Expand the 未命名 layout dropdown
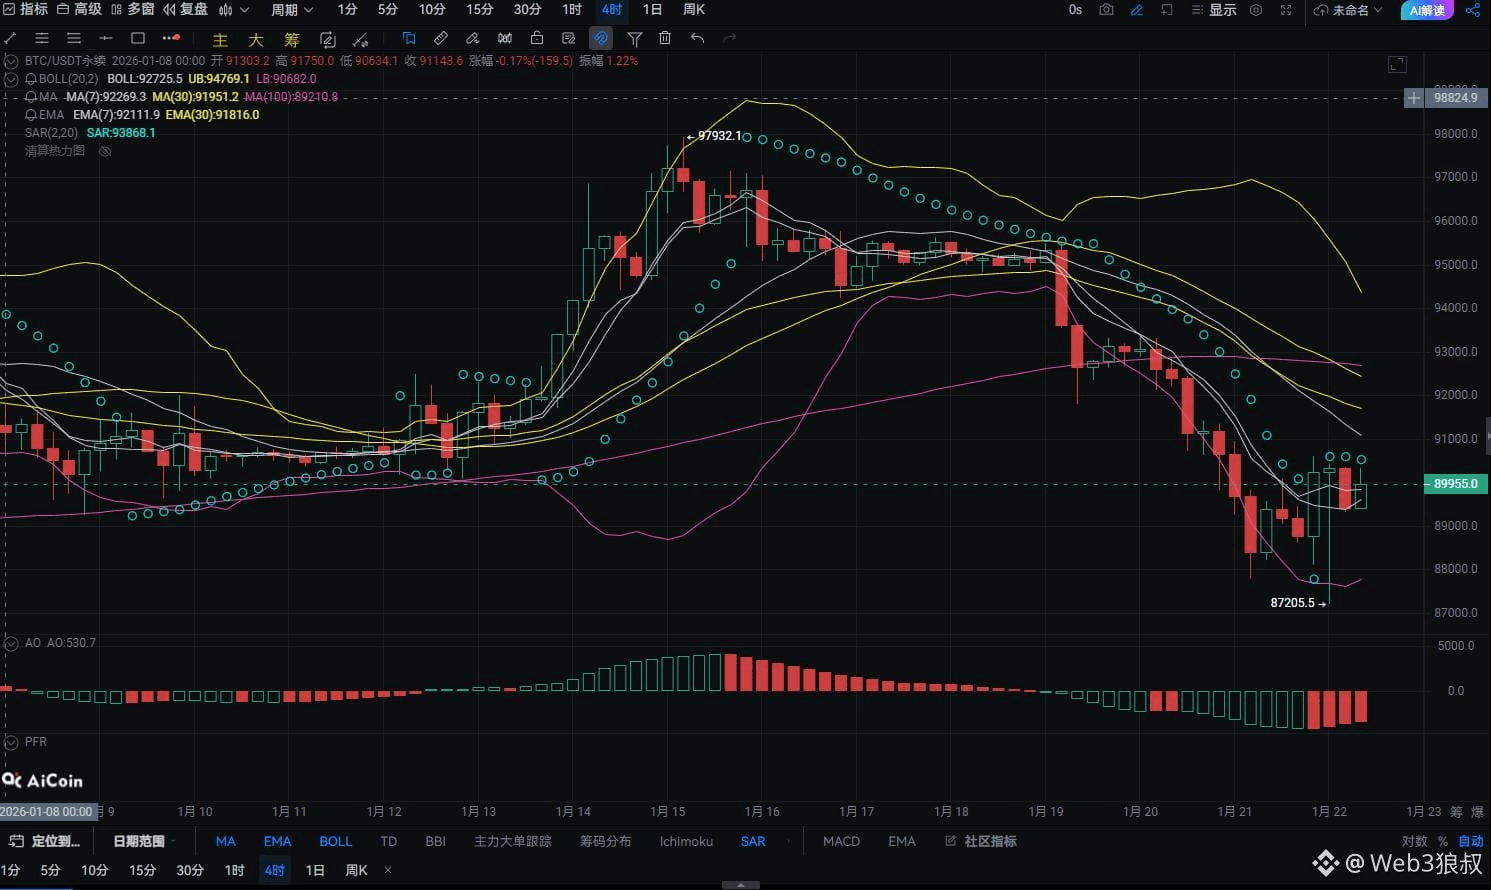The image size is (1491, 890). [x=1349, y=10]
